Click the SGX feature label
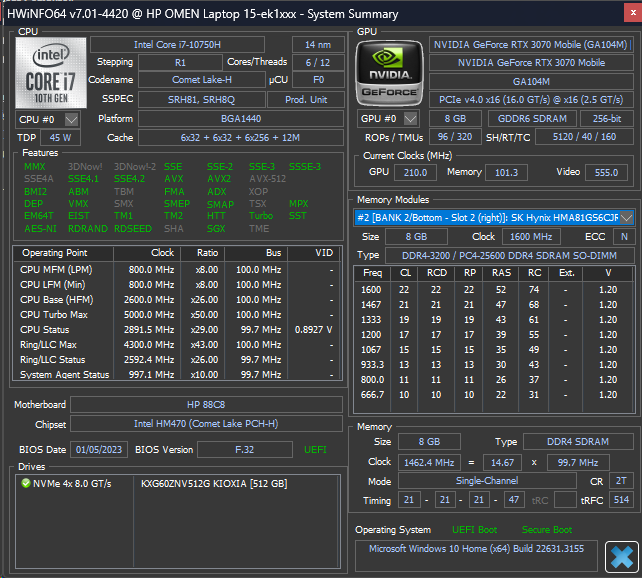This screenshot has width=642, height=578. (x=216, y=228)
